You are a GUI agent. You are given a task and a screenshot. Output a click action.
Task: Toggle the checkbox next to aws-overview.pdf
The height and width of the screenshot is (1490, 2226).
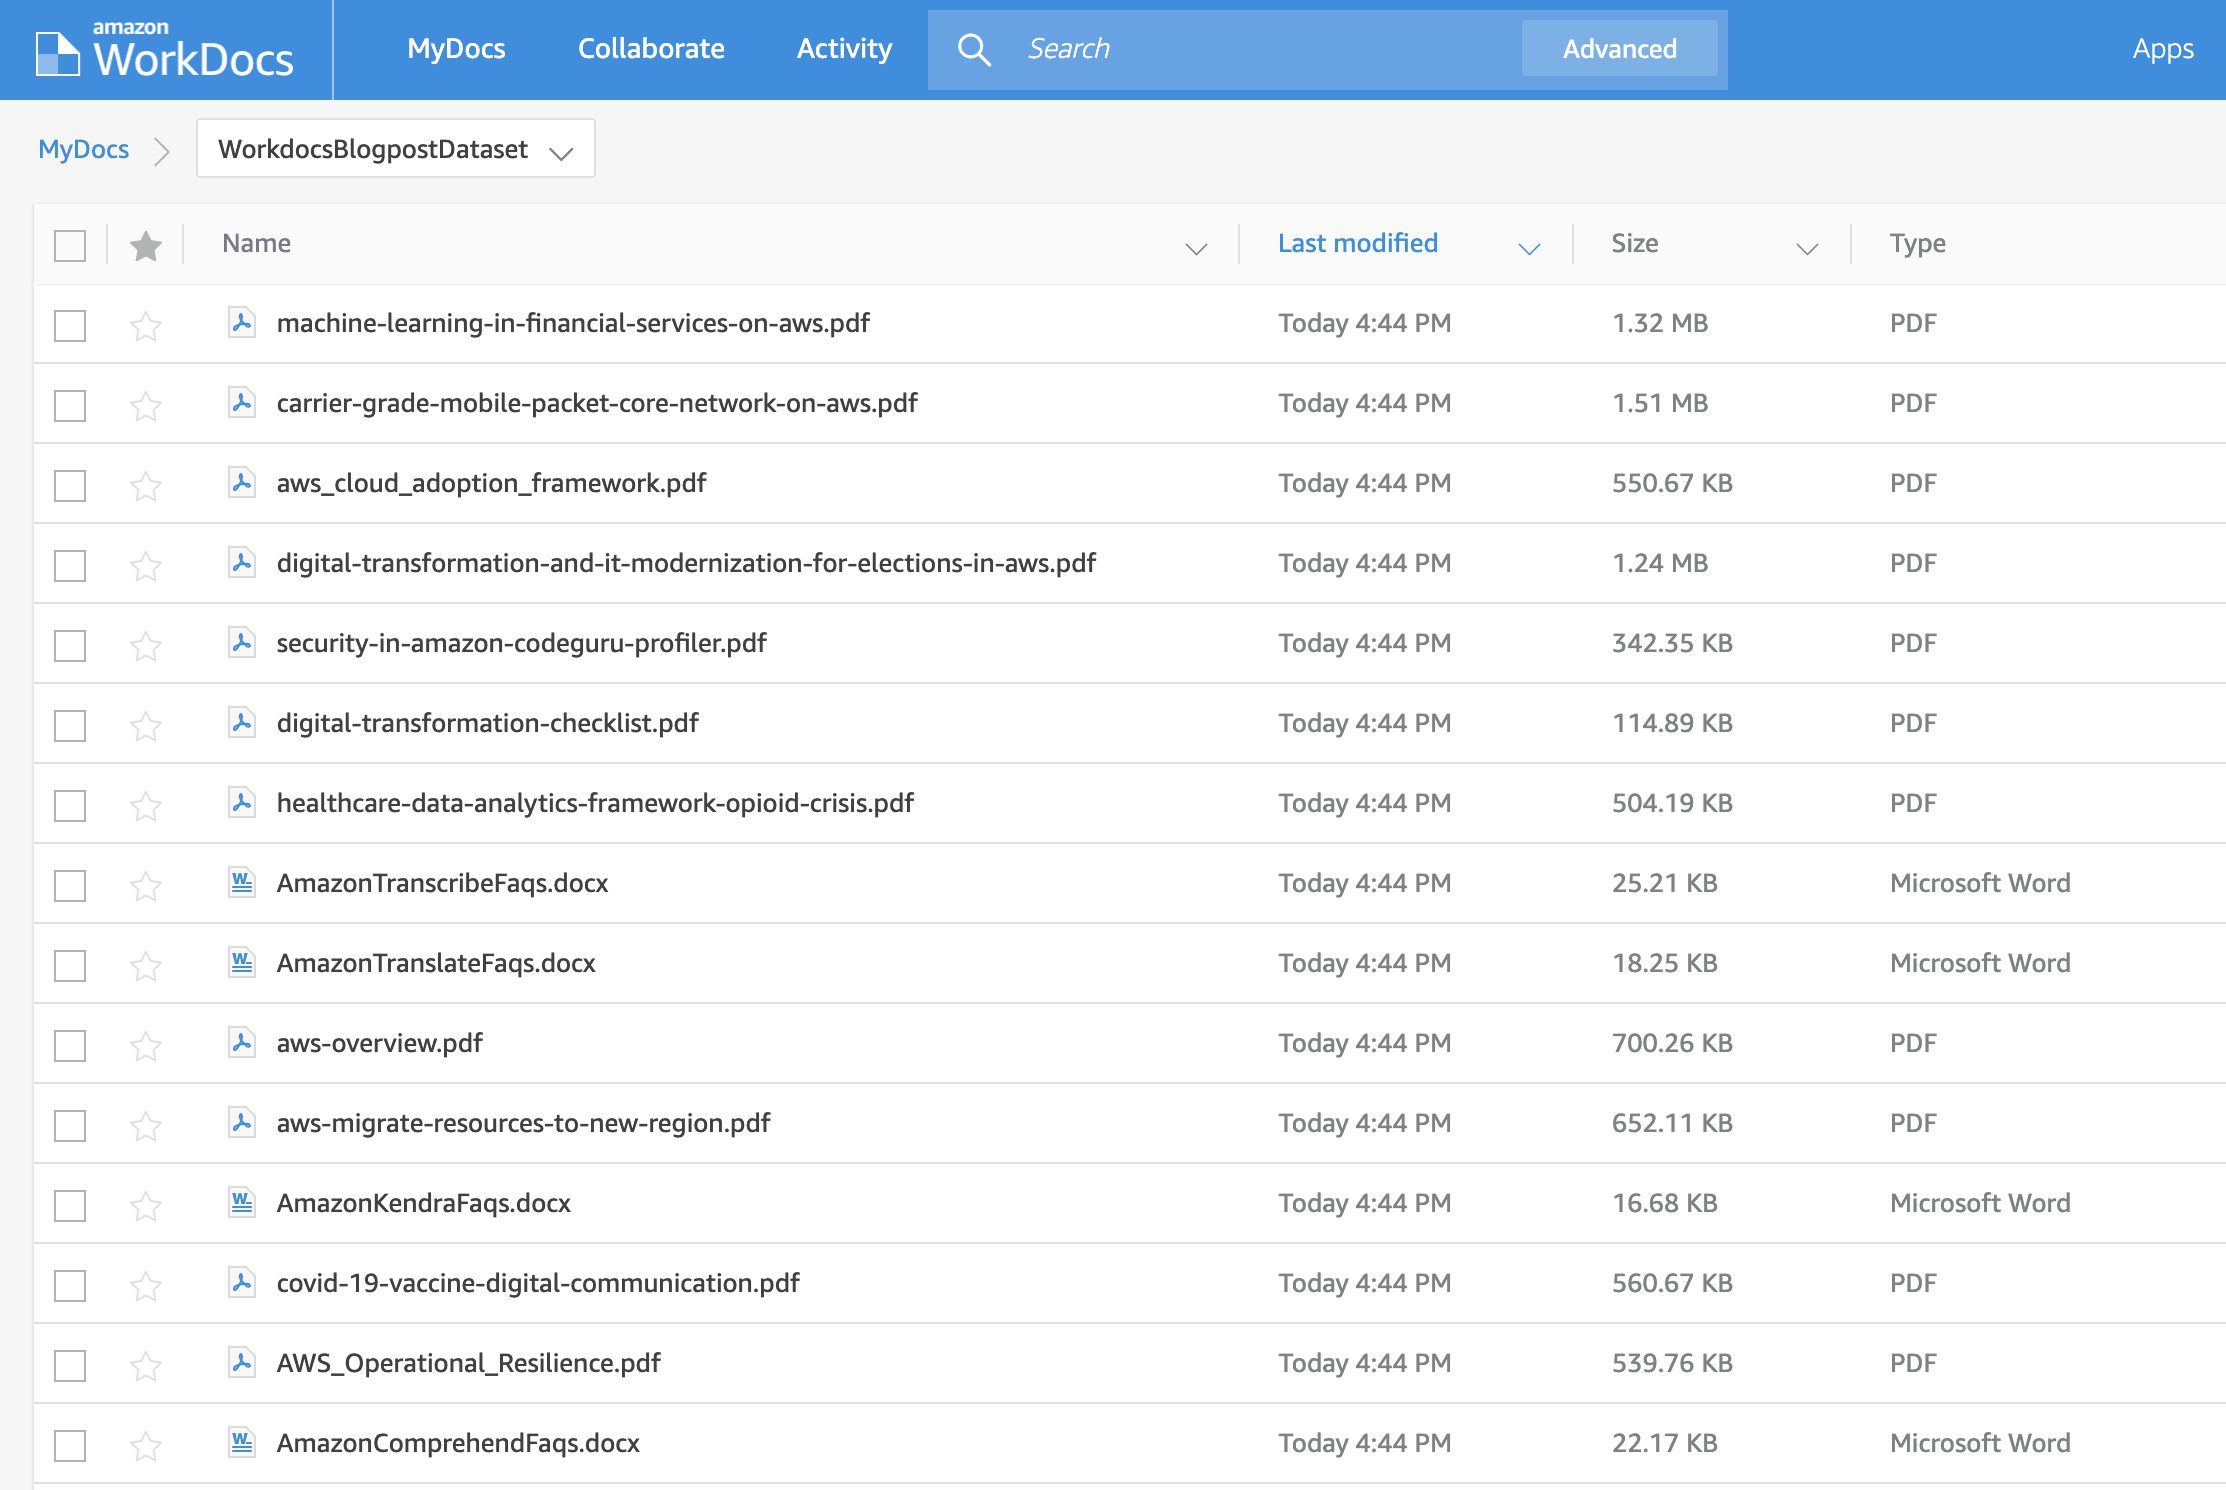(70, 1043)
